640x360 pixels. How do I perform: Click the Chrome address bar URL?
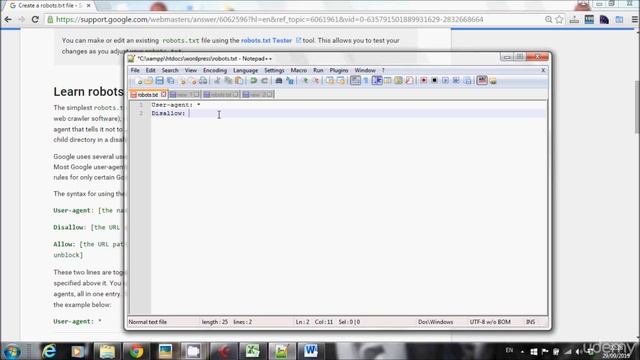click(x=269, y=20)
